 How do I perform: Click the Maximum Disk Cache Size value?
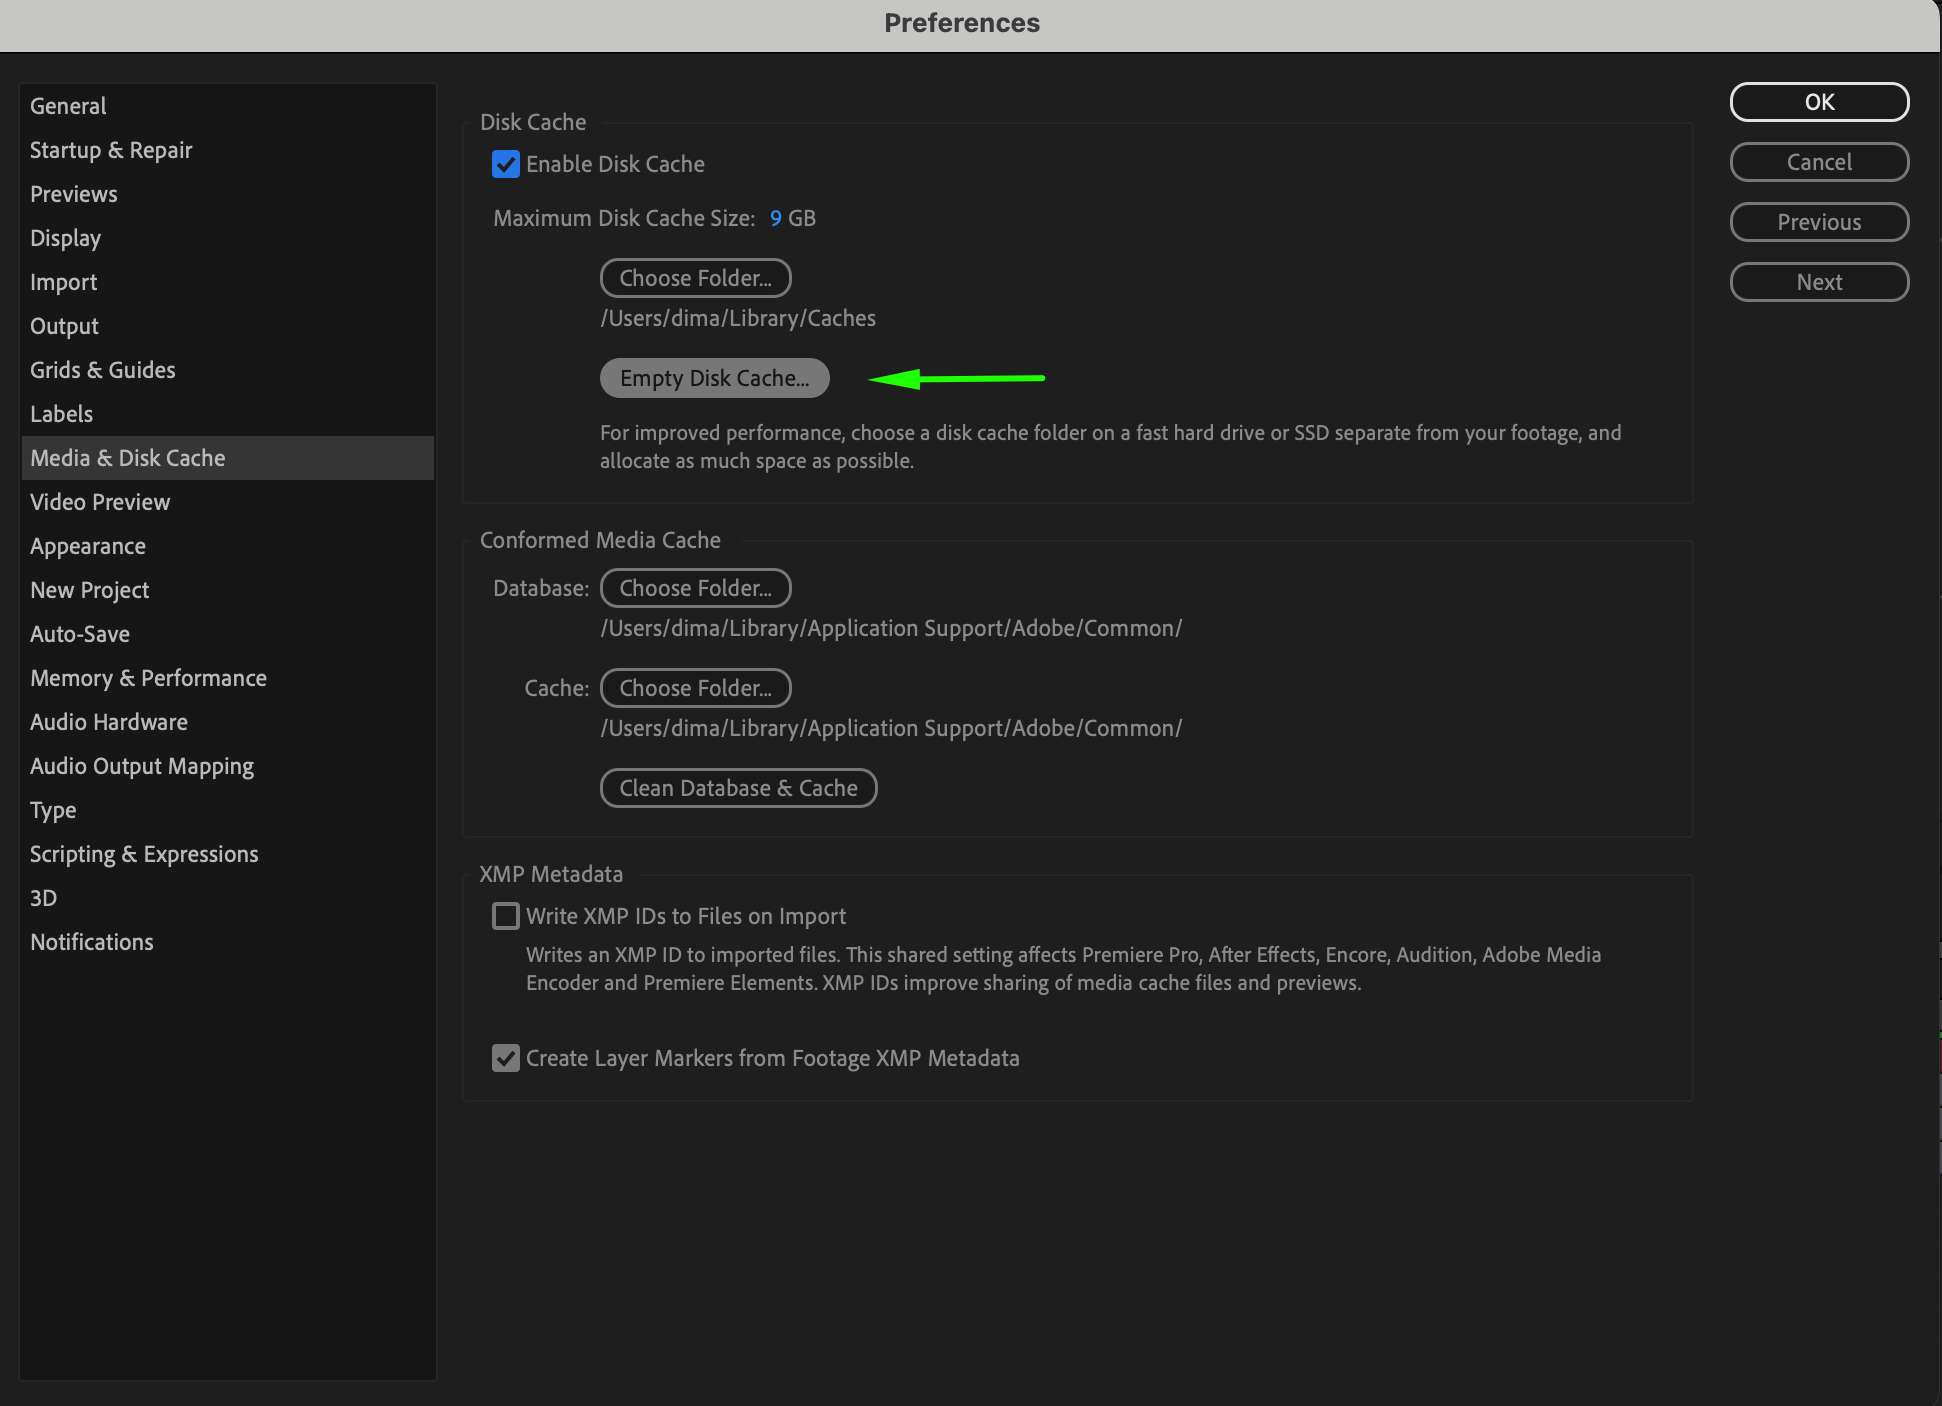tap(776, 218)
